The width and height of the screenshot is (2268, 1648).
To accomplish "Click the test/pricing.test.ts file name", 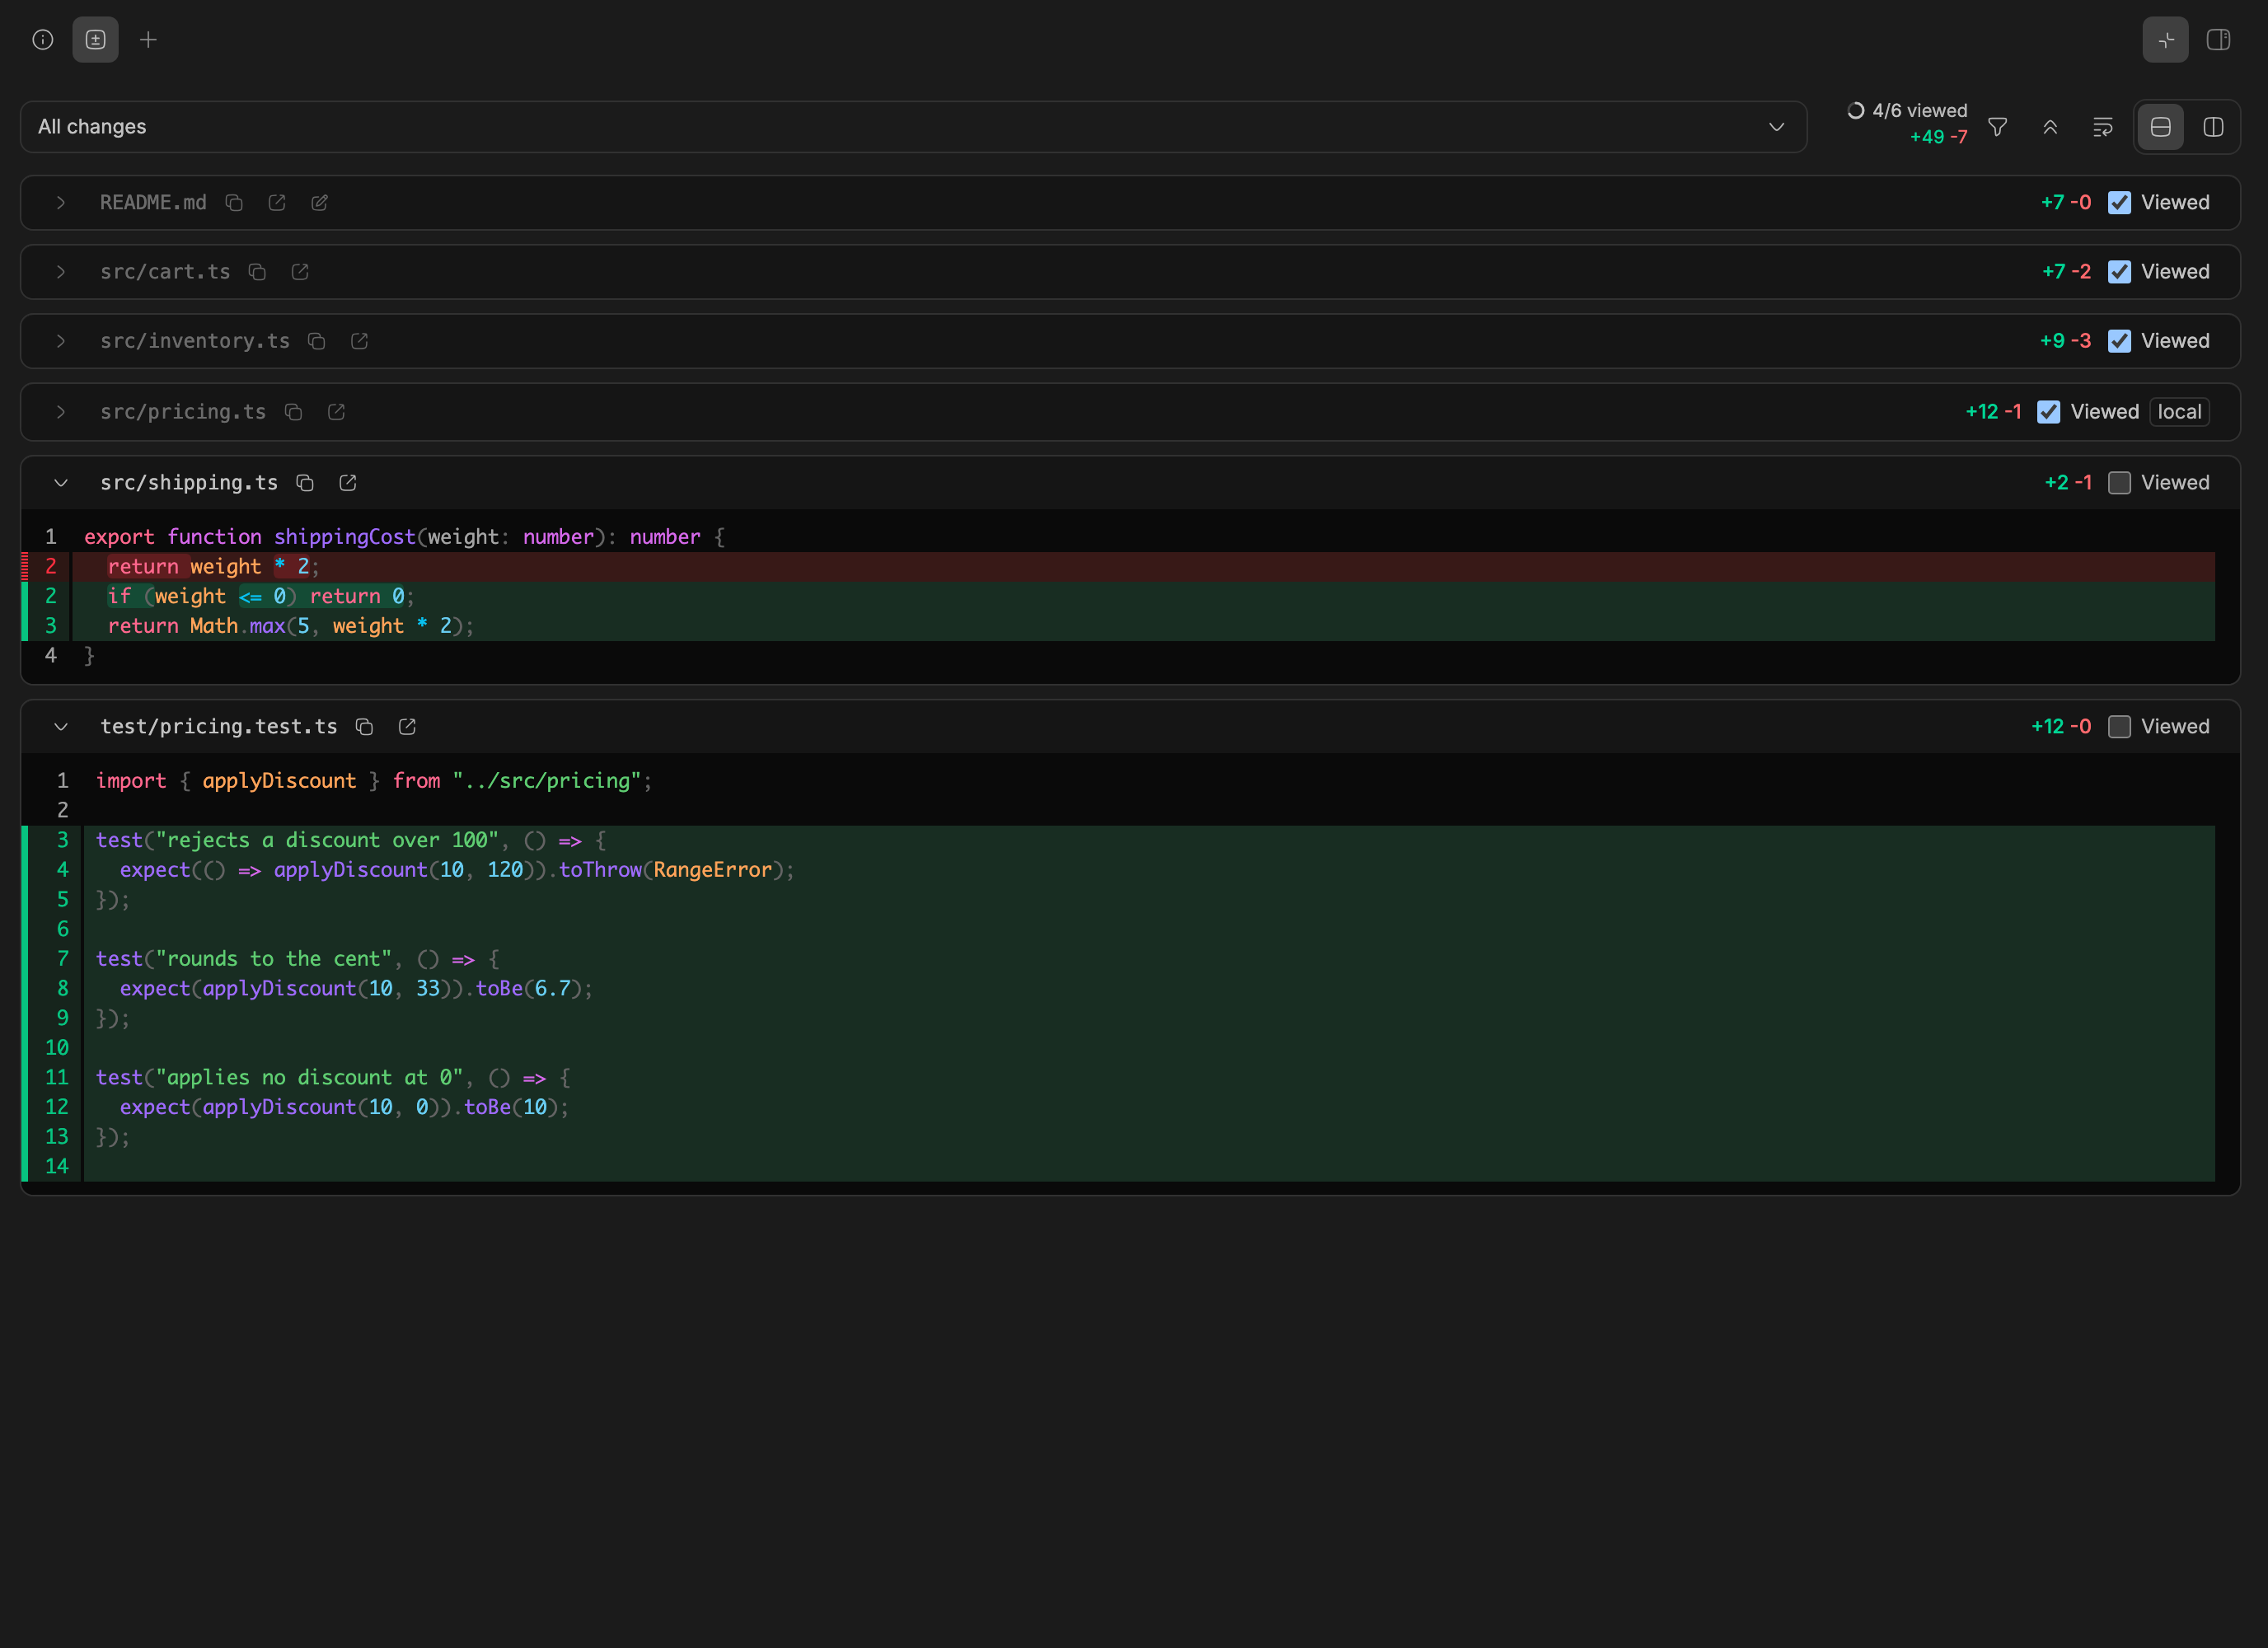I will 219,727.
